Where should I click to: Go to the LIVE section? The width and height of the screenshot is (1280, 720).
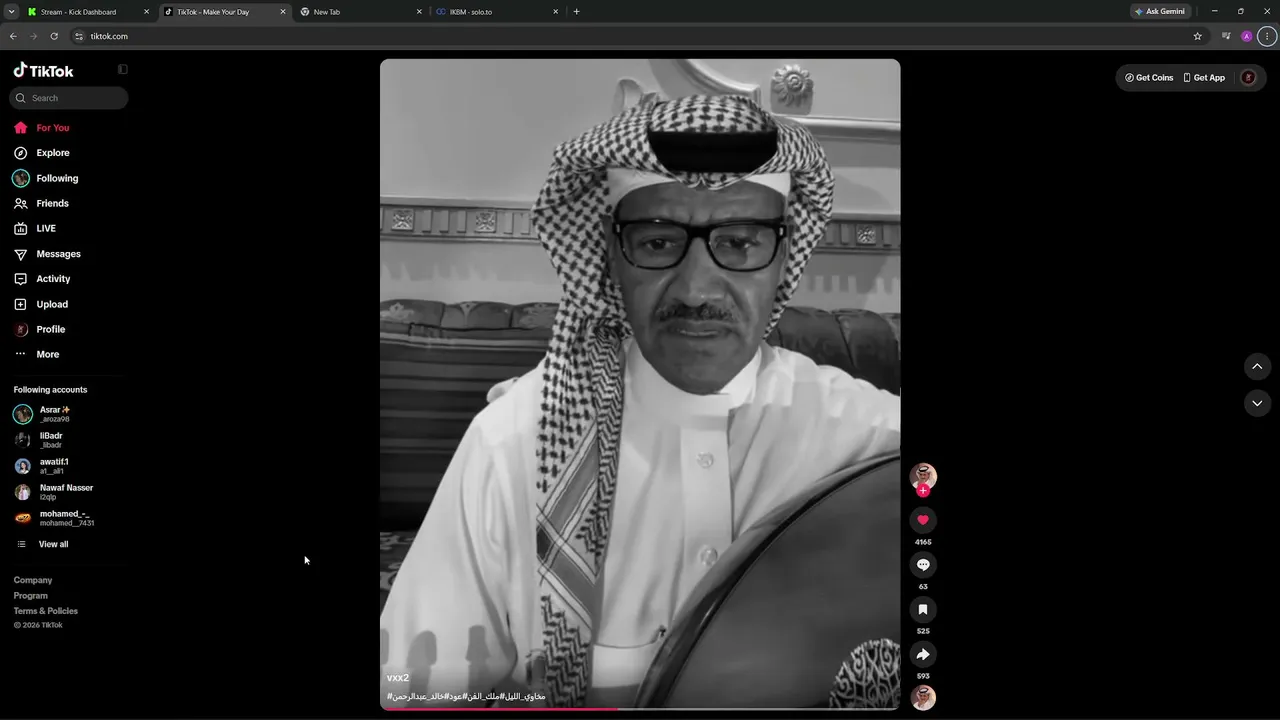tap(35, 228)
